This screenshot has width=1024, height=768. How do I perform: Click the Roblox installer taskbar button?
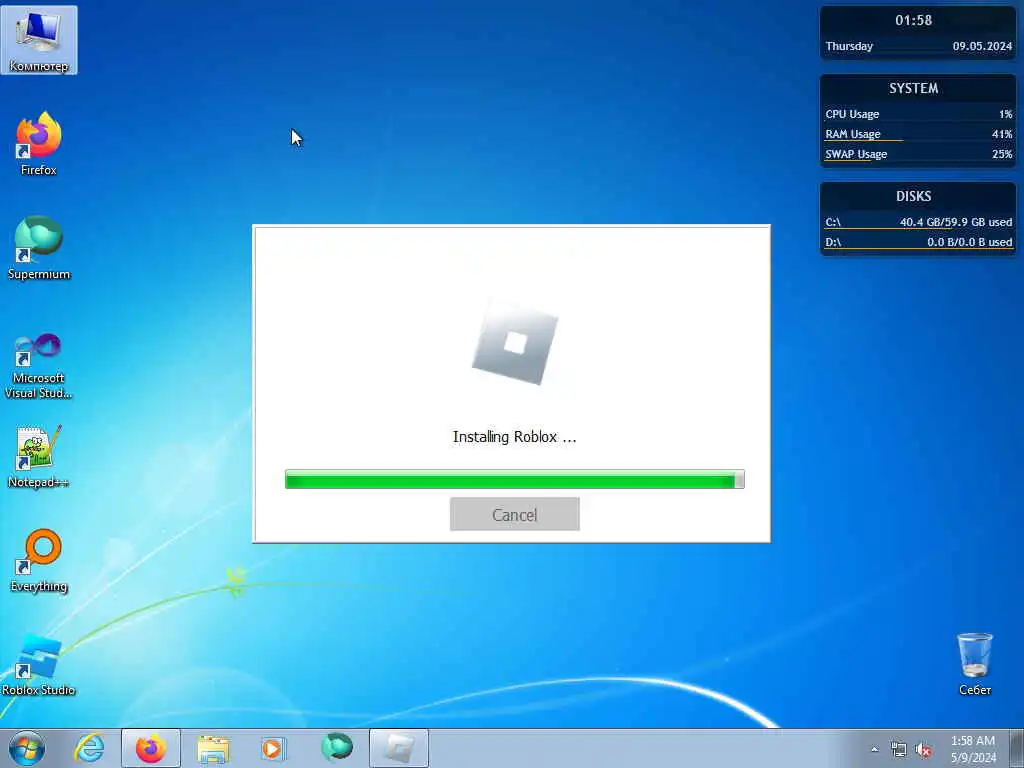399,748
